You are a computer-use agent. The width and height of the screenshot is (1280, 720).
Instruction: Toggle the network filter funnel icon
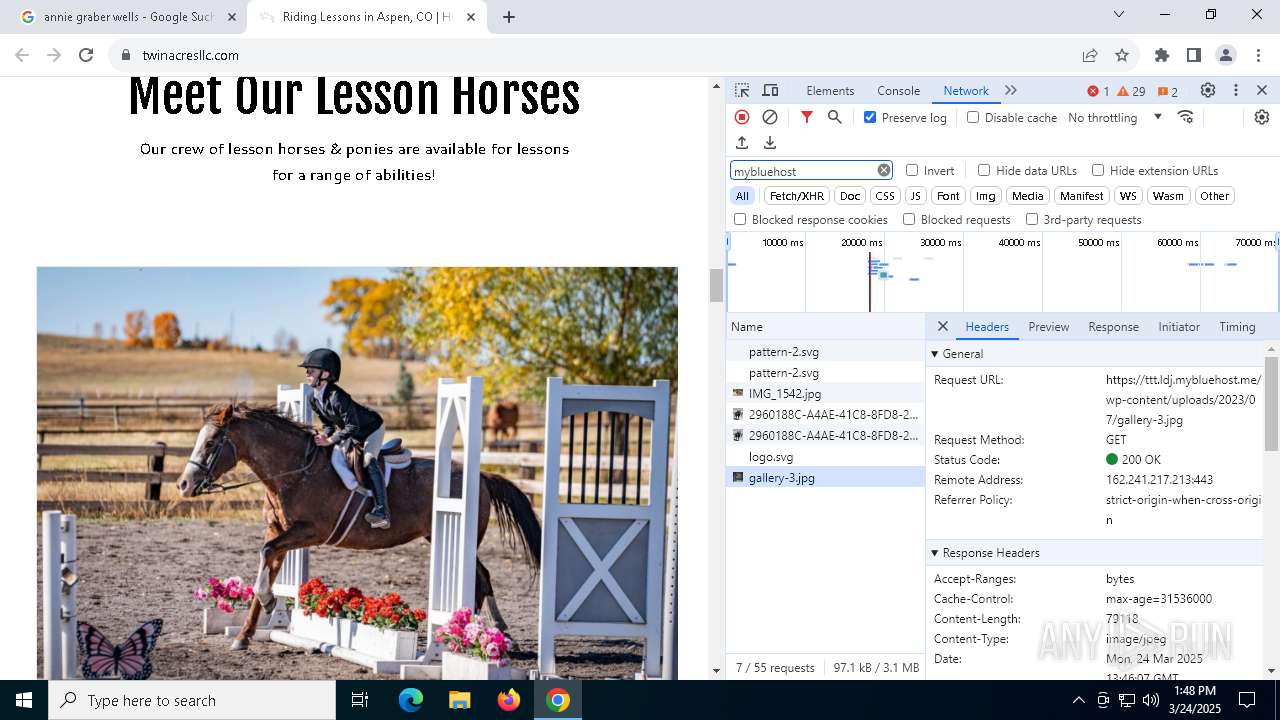[807, 117]
